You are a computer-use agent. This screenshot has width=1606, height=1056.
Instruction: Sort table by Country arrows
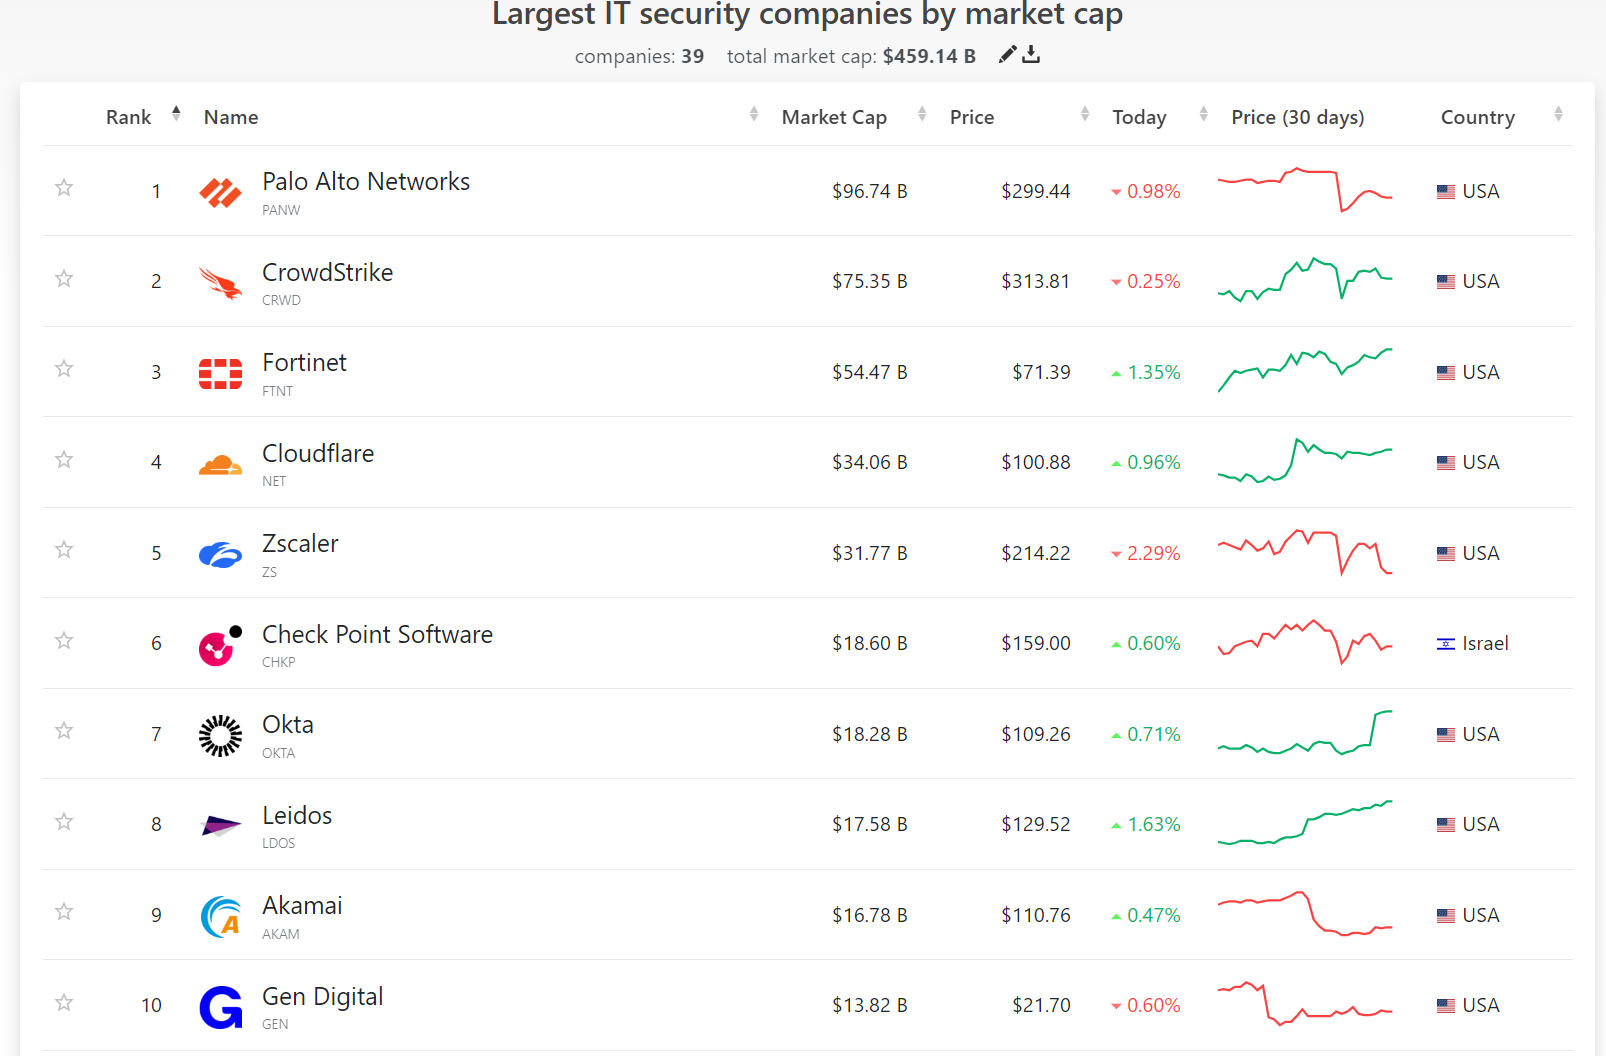tap(1558, 114)
